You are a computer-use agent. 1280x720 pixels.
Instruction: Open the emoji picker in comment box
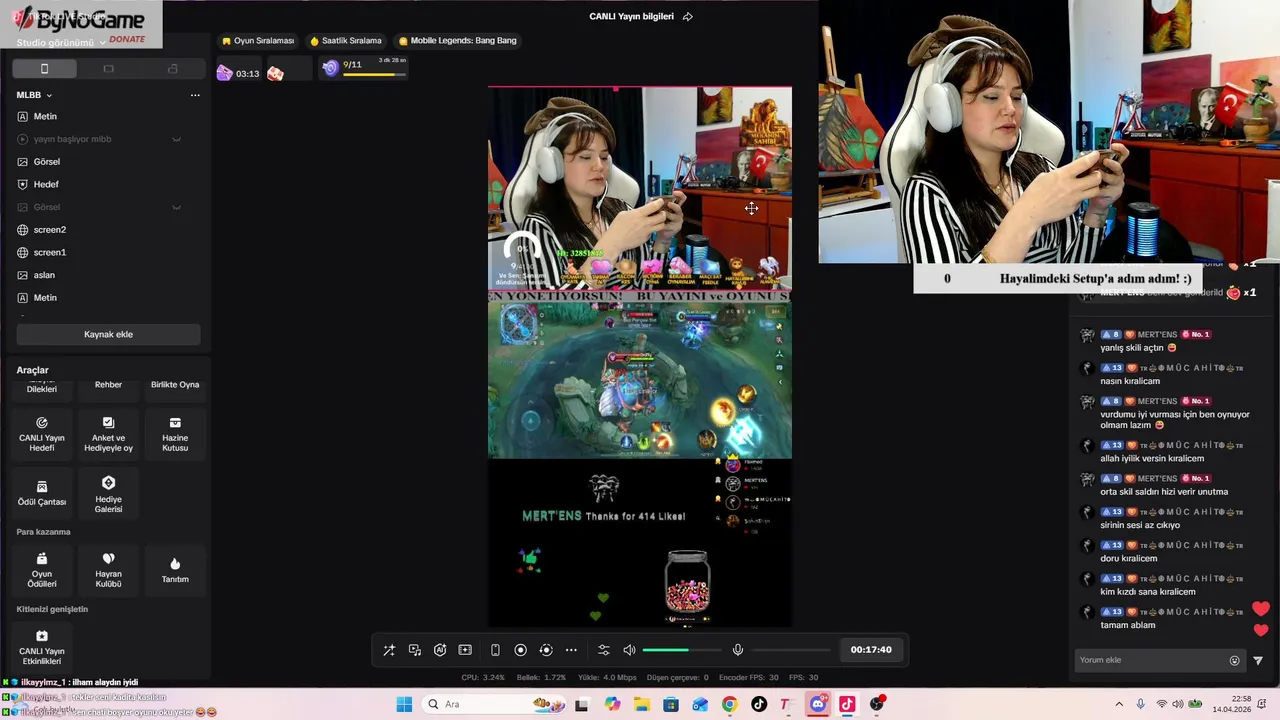pyautogui.click(x=1235, y=660)
